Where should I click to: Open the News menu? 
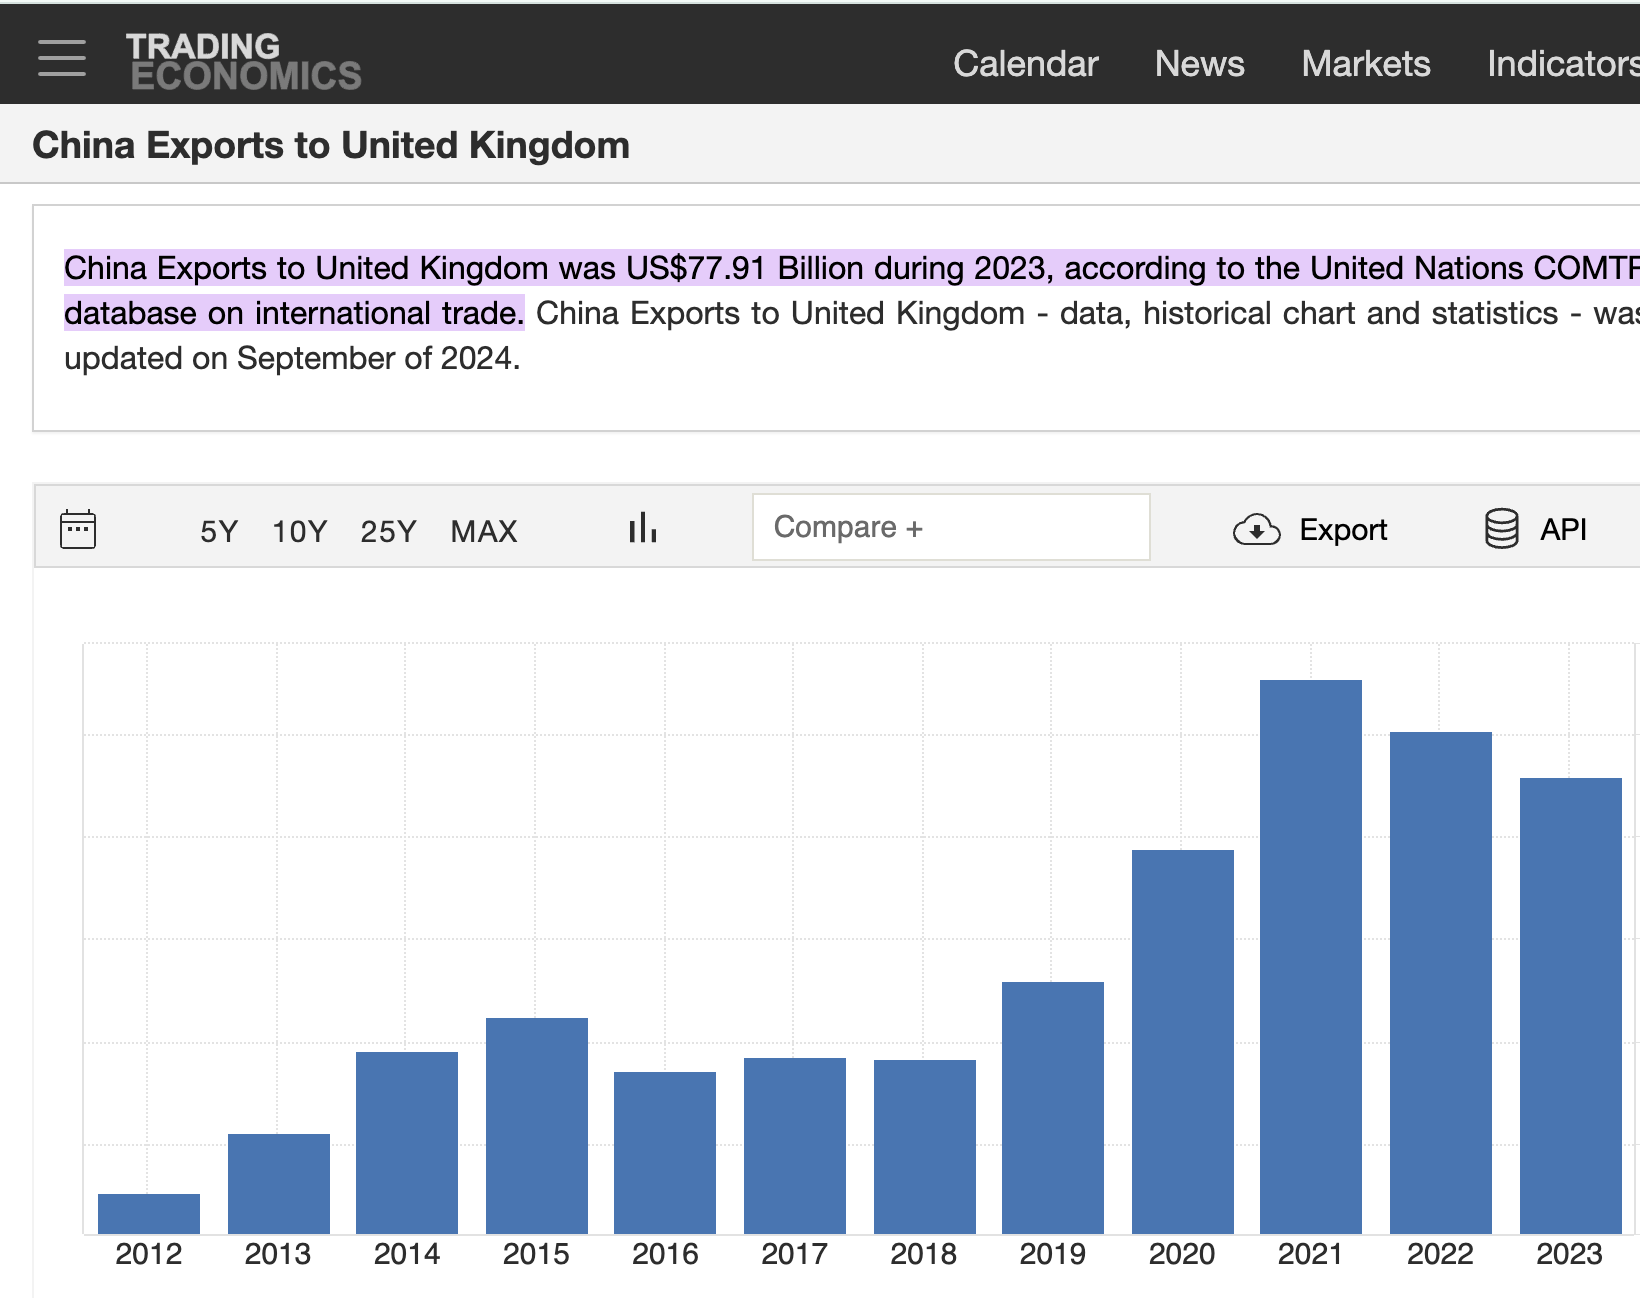(x=1199, y=64)
